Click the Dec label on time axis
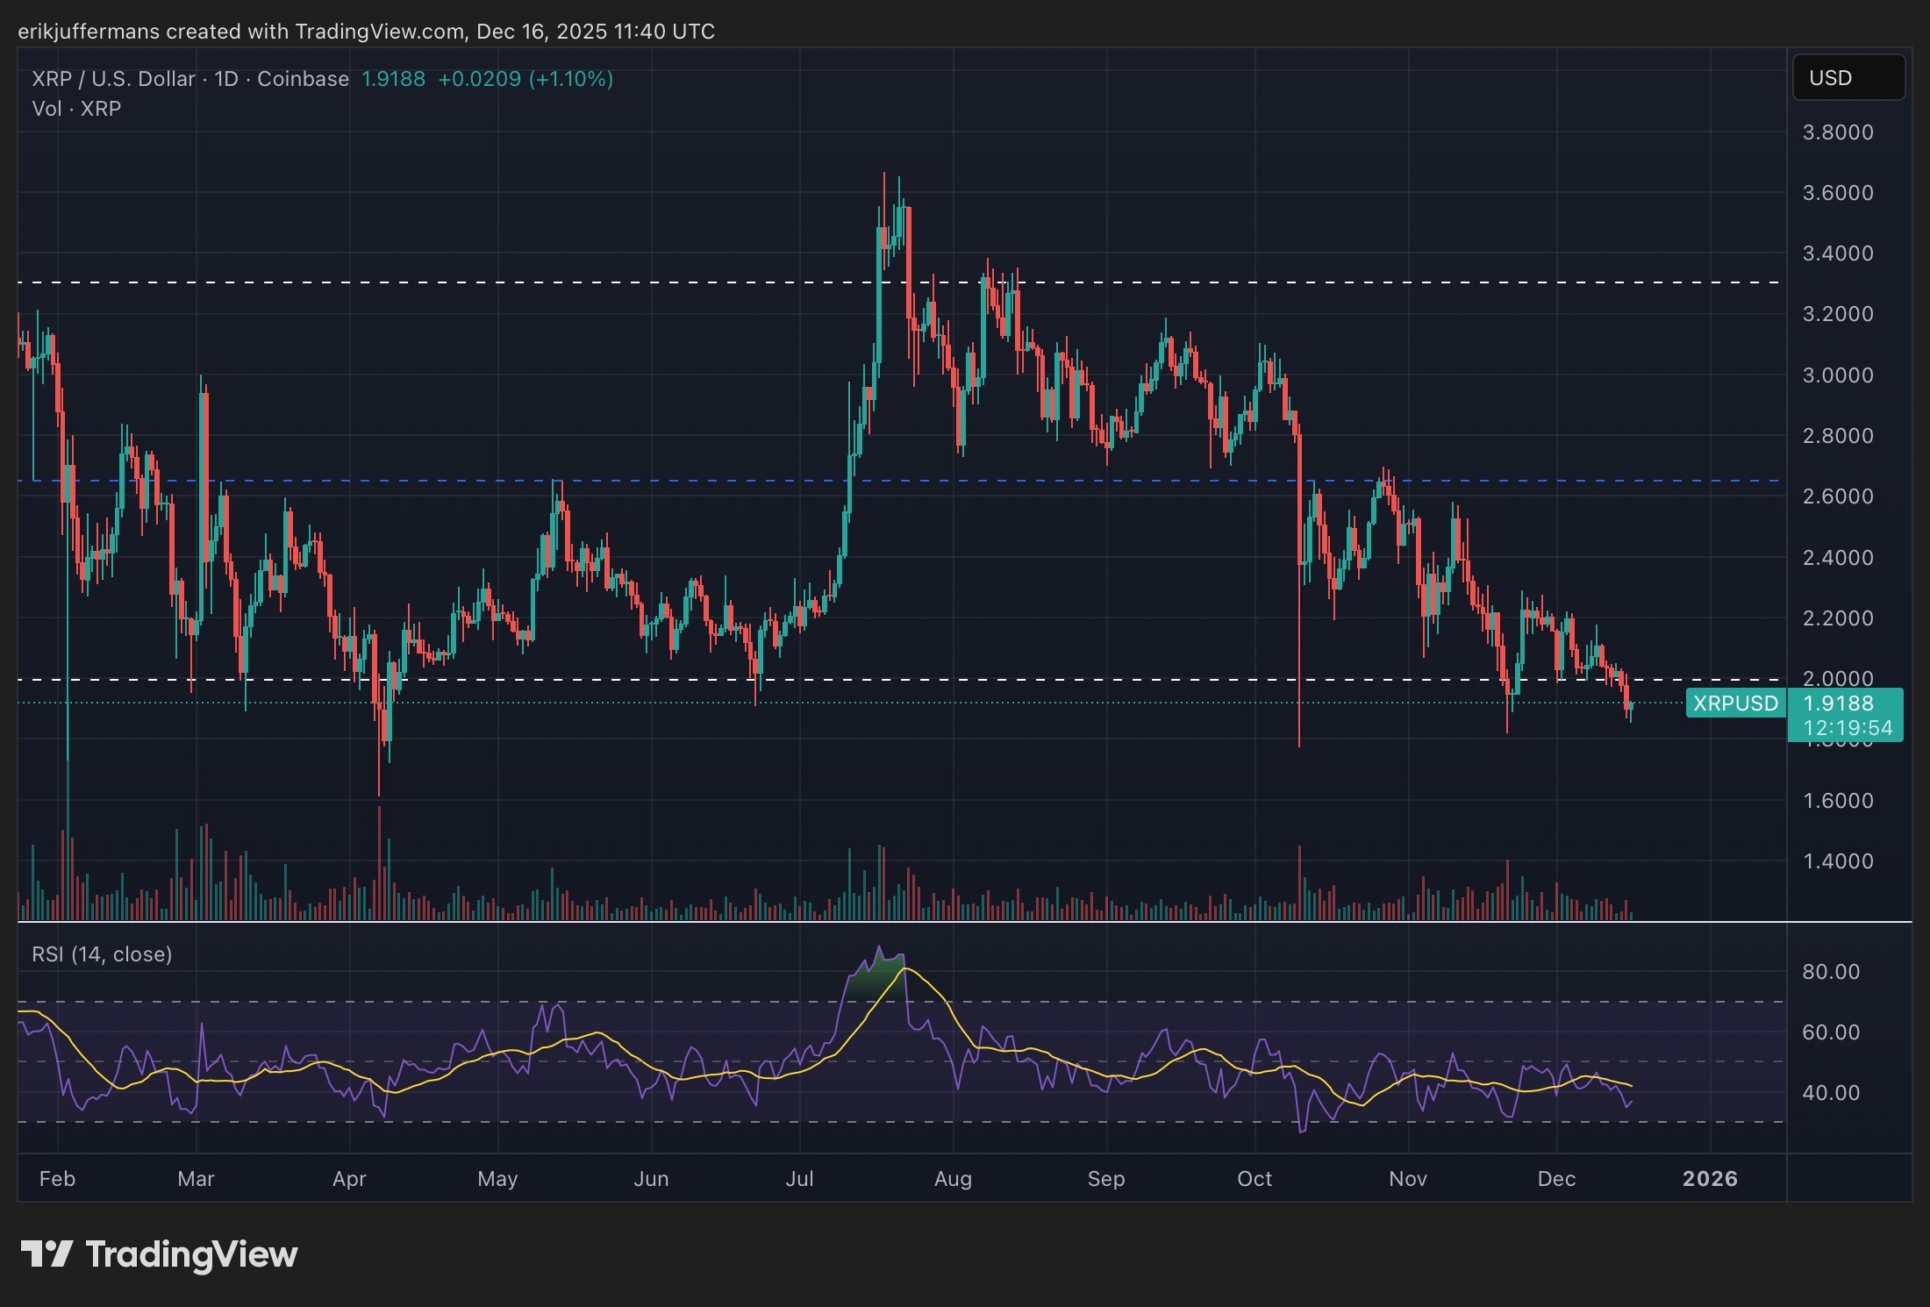Screen dimensions: 1930x1307 pos(1556,1178)
